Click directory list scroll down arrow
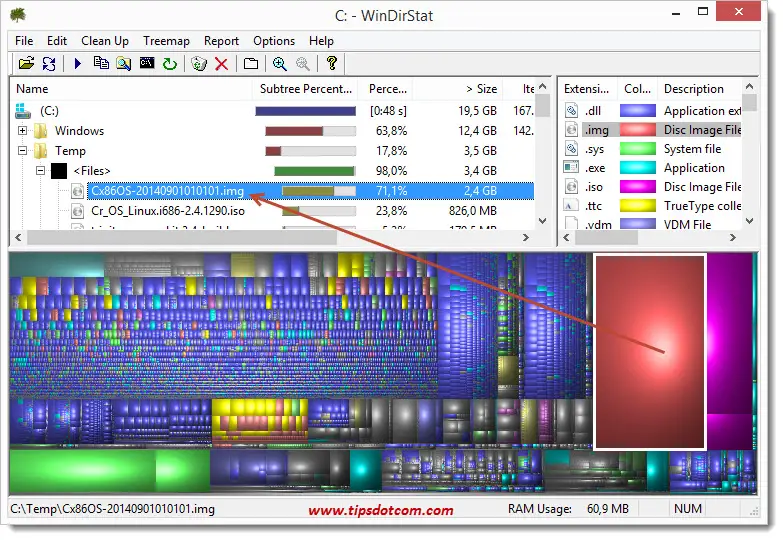783x540 pixels. pyautogui.click(x=543, y=221)
